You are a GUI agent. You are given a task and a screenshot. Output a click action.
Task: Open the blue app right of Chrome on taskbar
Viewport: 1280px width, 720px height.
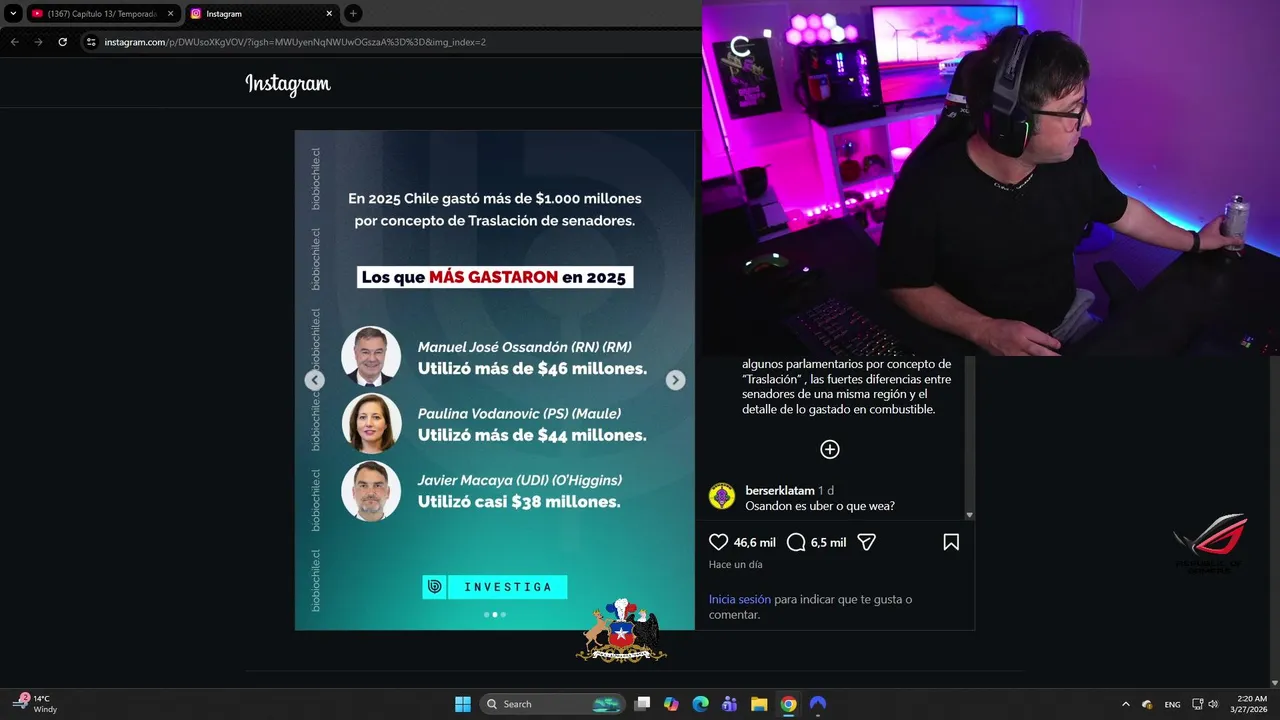click(818, 704)
